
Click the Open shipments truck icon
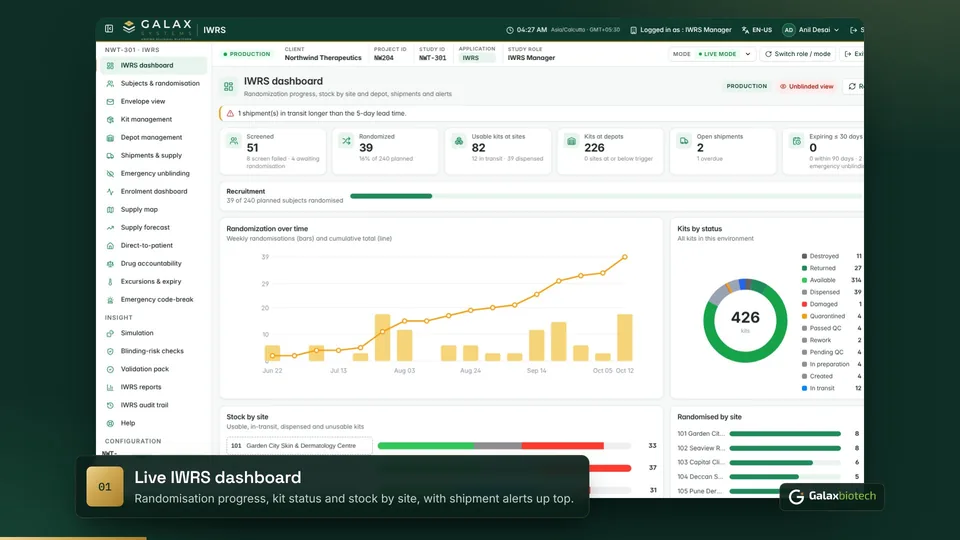684,141
